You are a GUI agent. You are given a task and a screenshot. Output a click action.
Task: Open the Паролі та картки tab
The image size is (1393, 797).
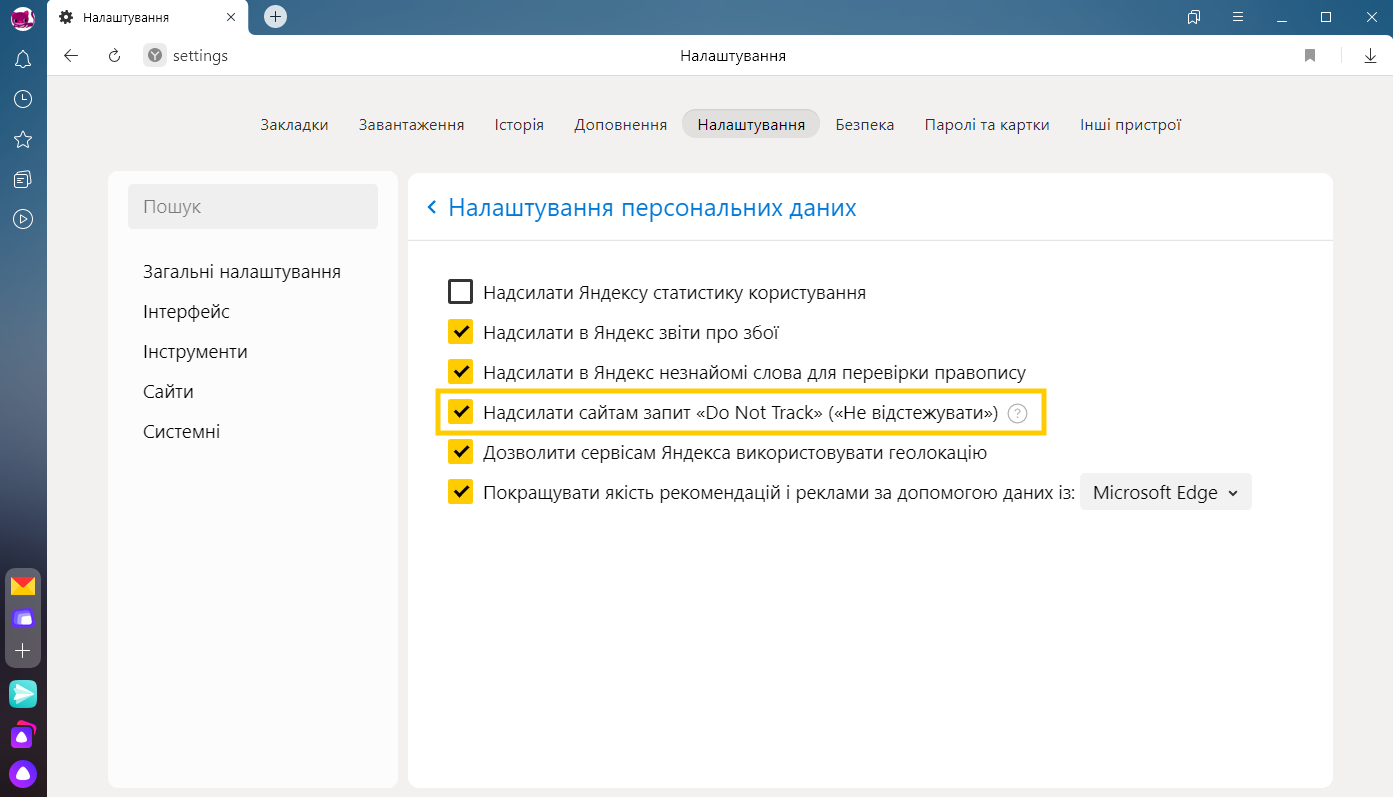pyautogui.click(x=987, y=124)
